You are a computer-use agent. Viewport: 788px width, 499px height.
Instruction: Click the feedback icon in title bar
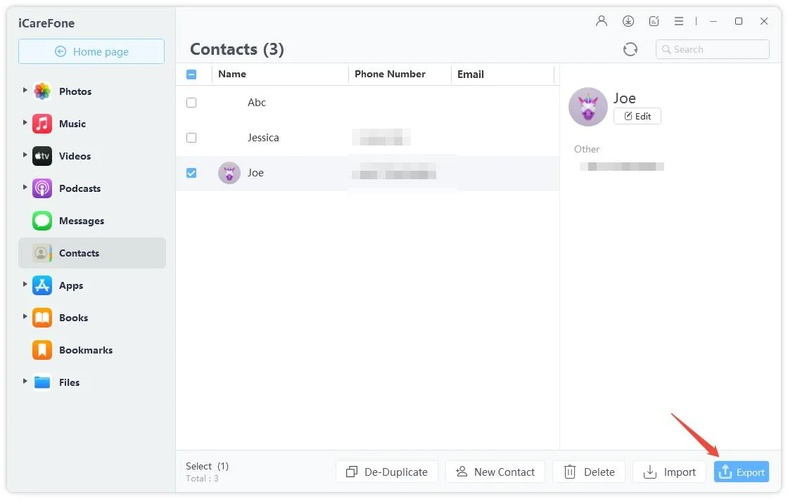click(x=654, y=21)
